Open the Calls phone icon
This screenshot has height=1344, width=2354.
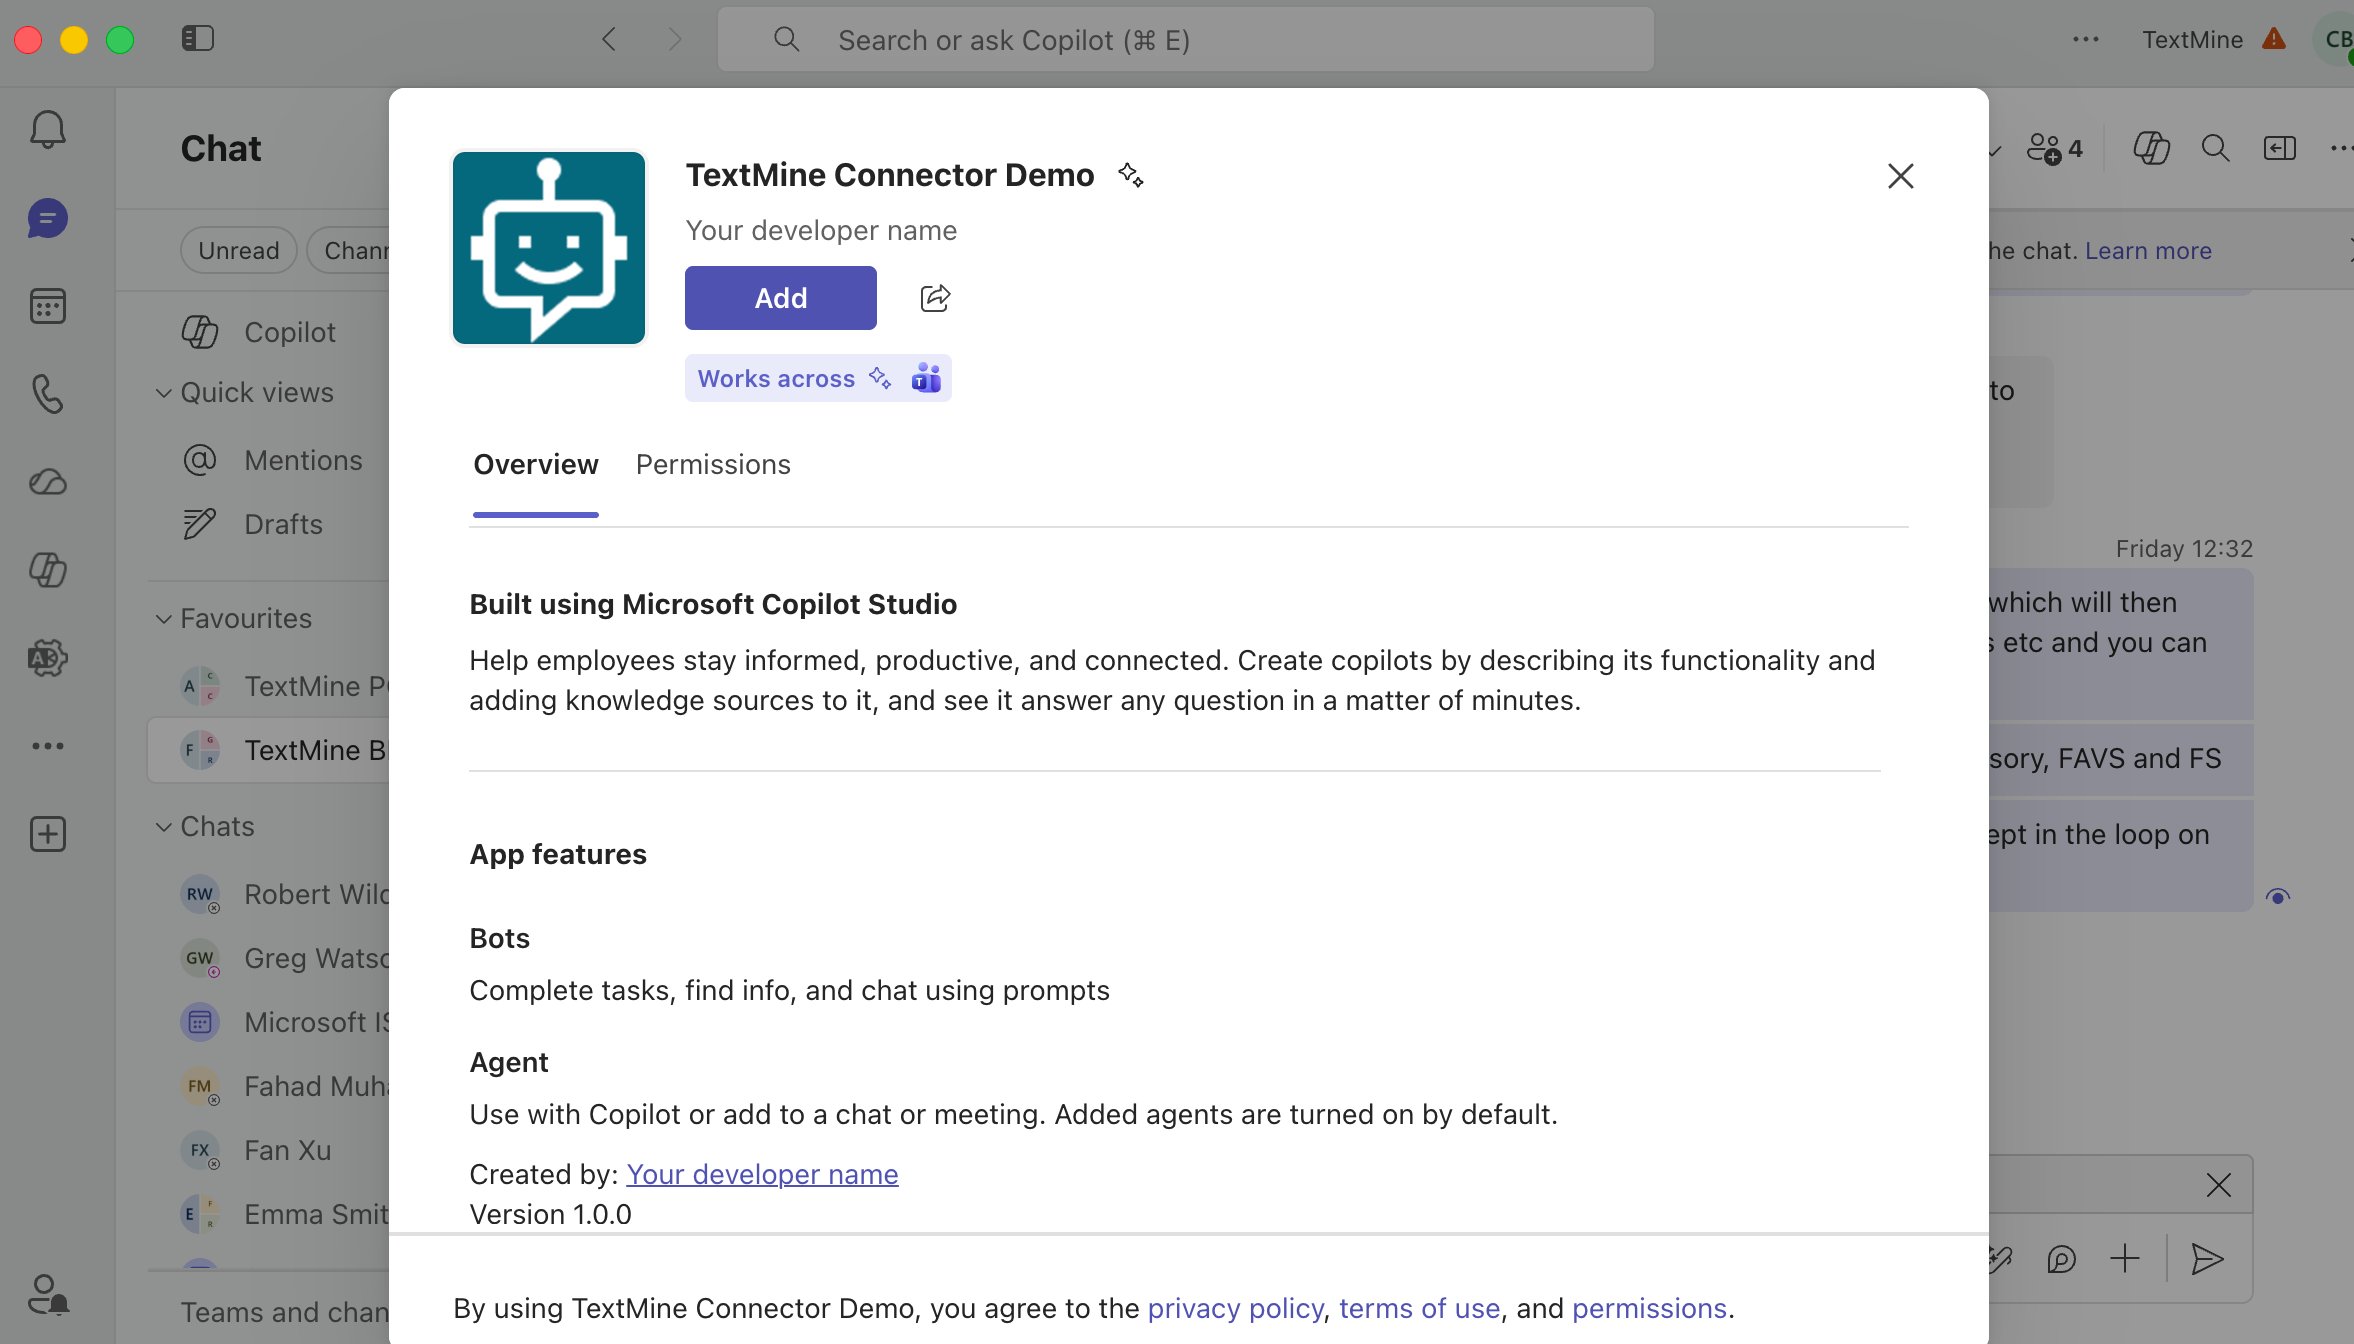(x=48, y=394)
